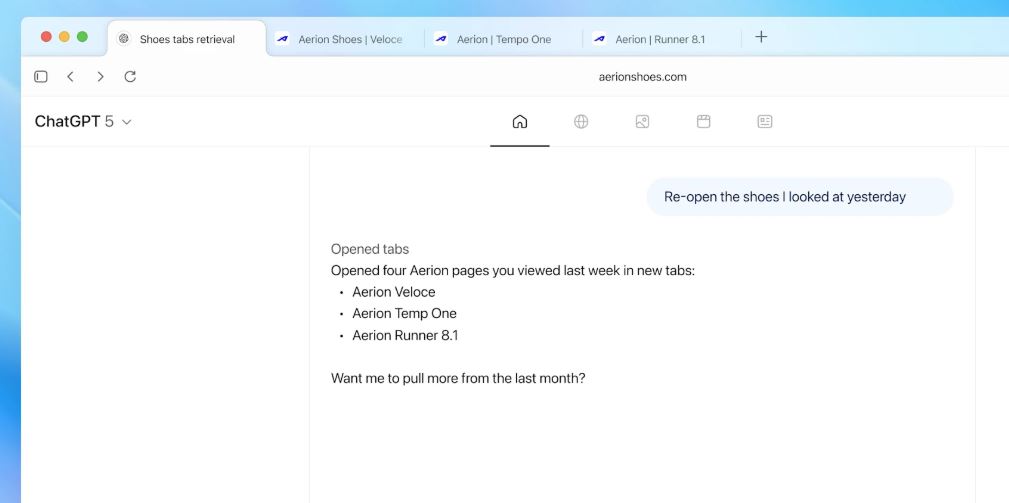Open a new browser tab
The height and width of the screenshot is (503, 1009).
coord(761,37)
